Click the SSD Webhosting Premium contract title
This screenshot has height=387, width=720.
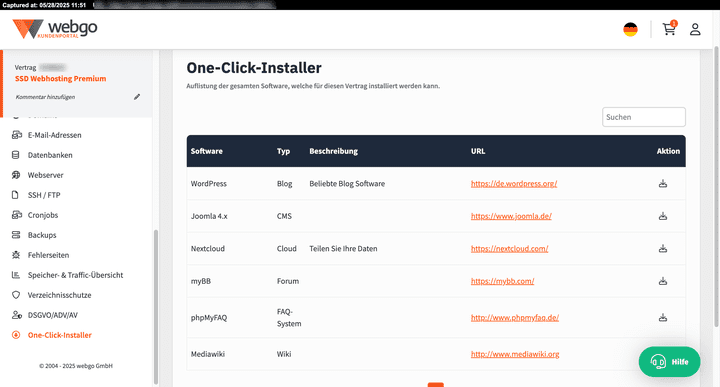pyautogui.click(x=60, y=79)
